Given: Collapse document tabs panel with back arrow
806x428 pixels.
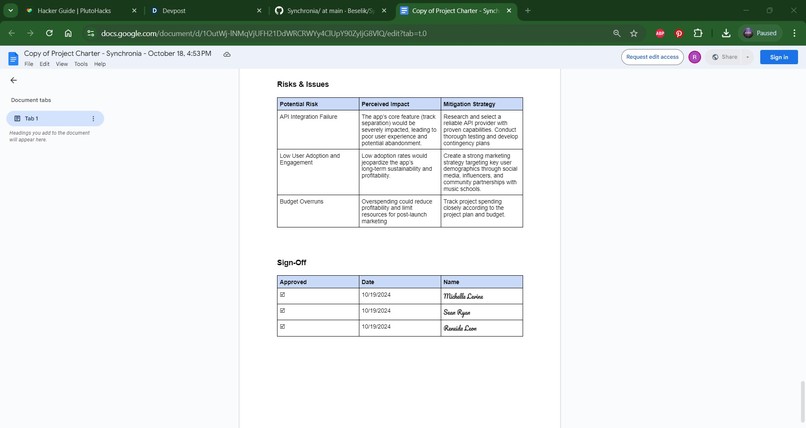Looking at the screenshot, I should click(x=13, y=80).
